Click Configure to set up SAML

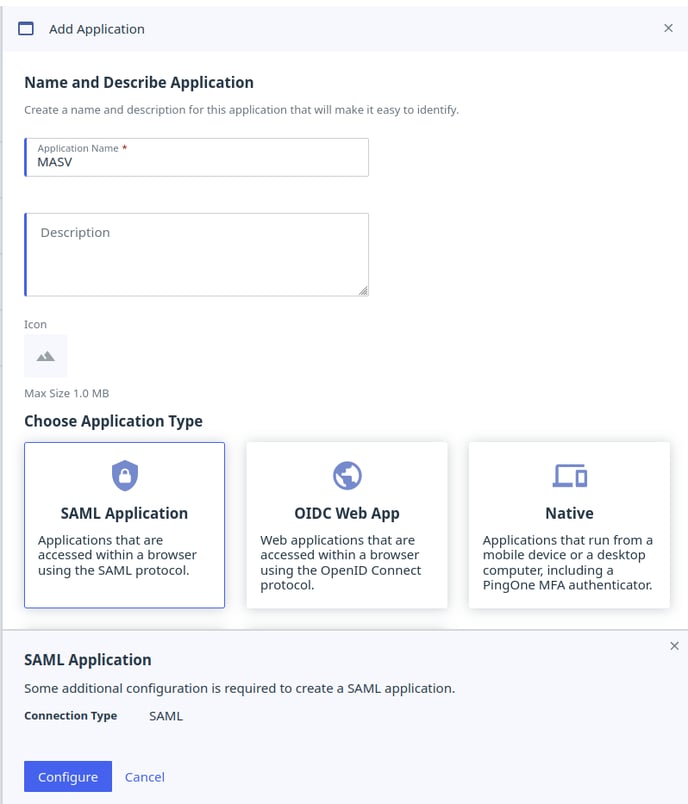[67, 776]
